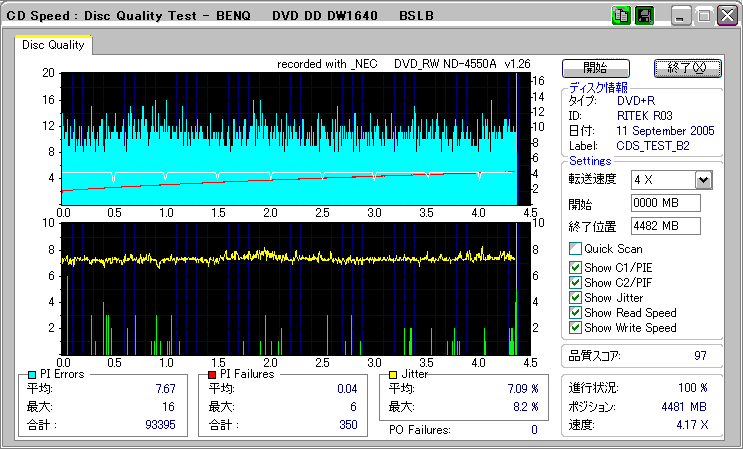Click the yellow Jitter legend swatch
This screenshot has height=449, width=743.
click(394, 374)
